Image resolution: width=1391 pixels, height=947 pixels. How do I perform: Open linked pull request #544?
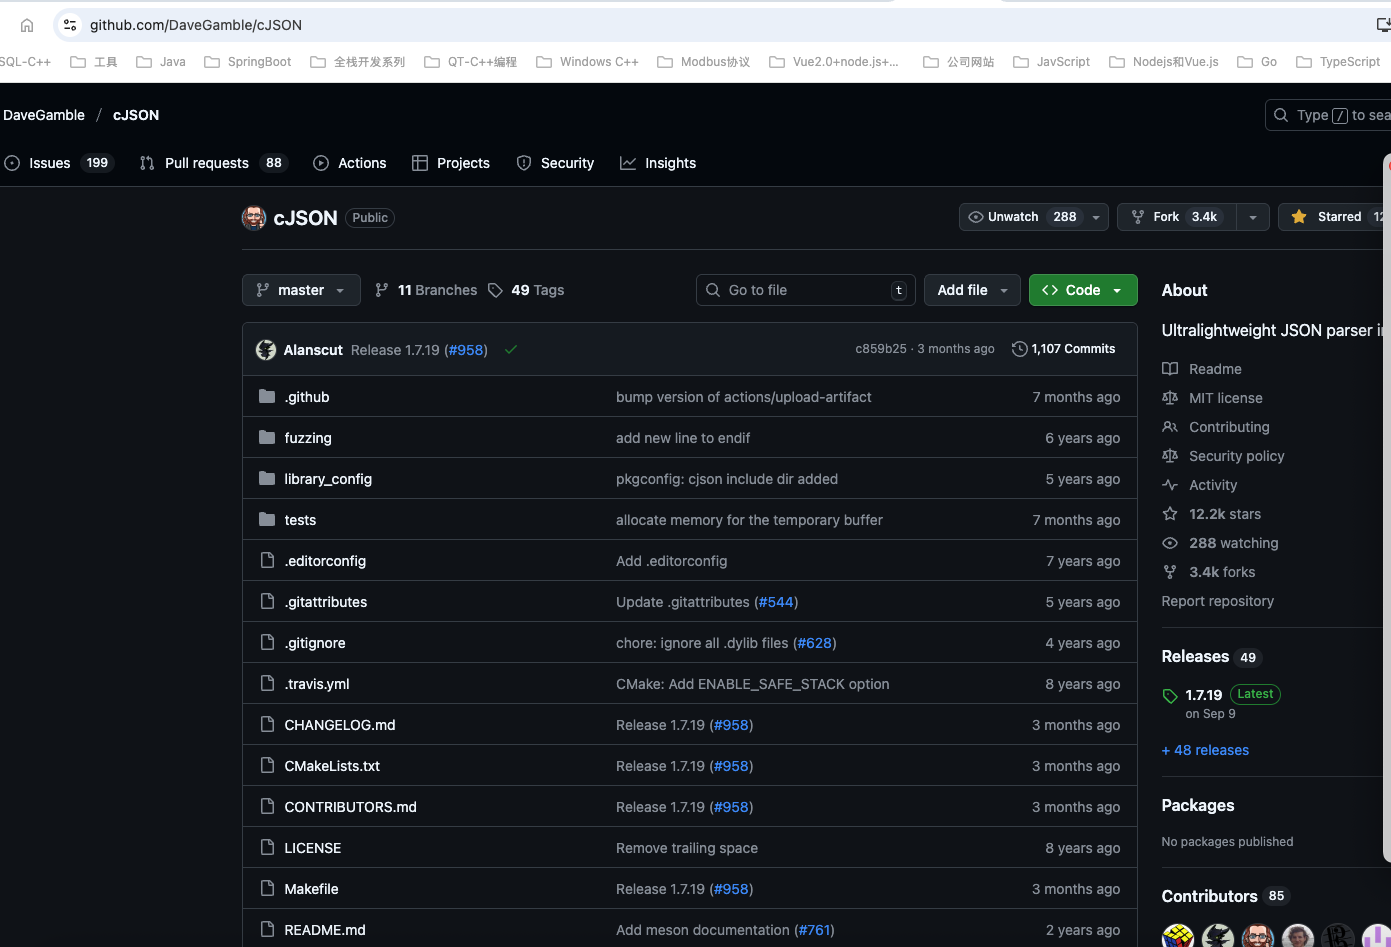pyautogui.click(x=776, y=602)
